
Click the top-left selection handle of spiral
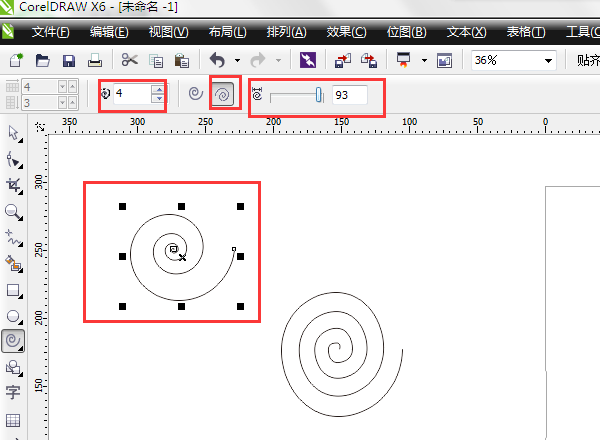click(122, 207)
